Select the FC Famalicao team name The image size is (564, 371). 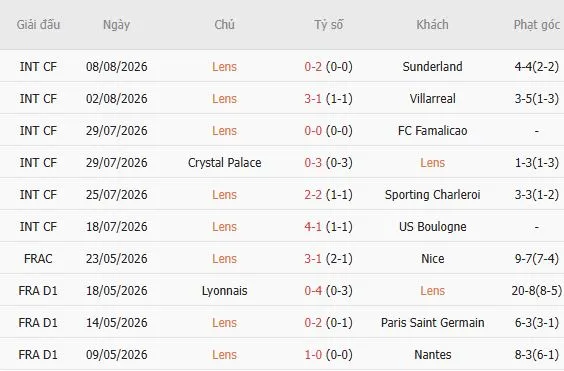432,131
